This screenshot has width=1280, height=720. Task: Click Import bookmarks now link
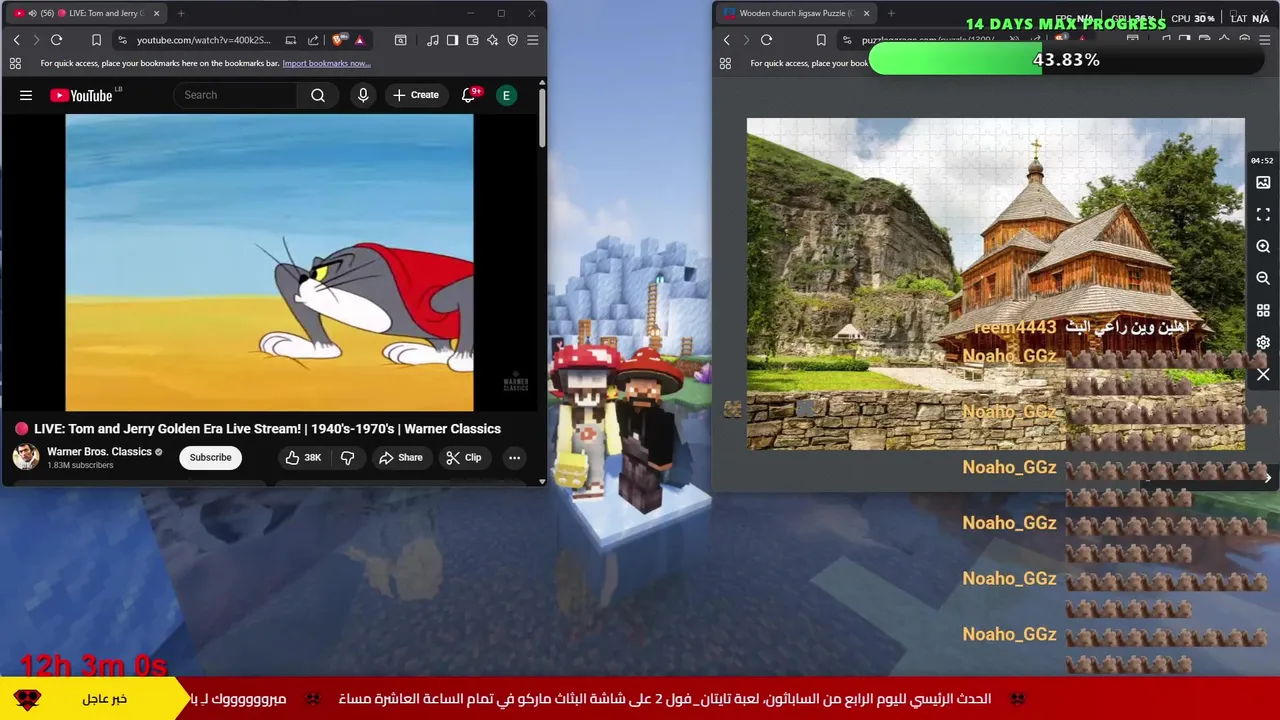click(326, 63)
